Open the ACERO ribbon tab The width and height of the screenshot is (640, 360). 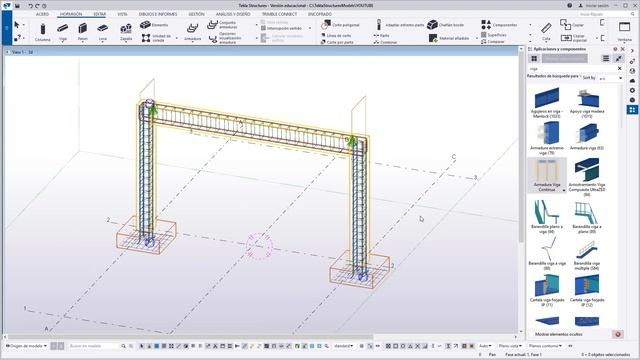click(42, 14)
